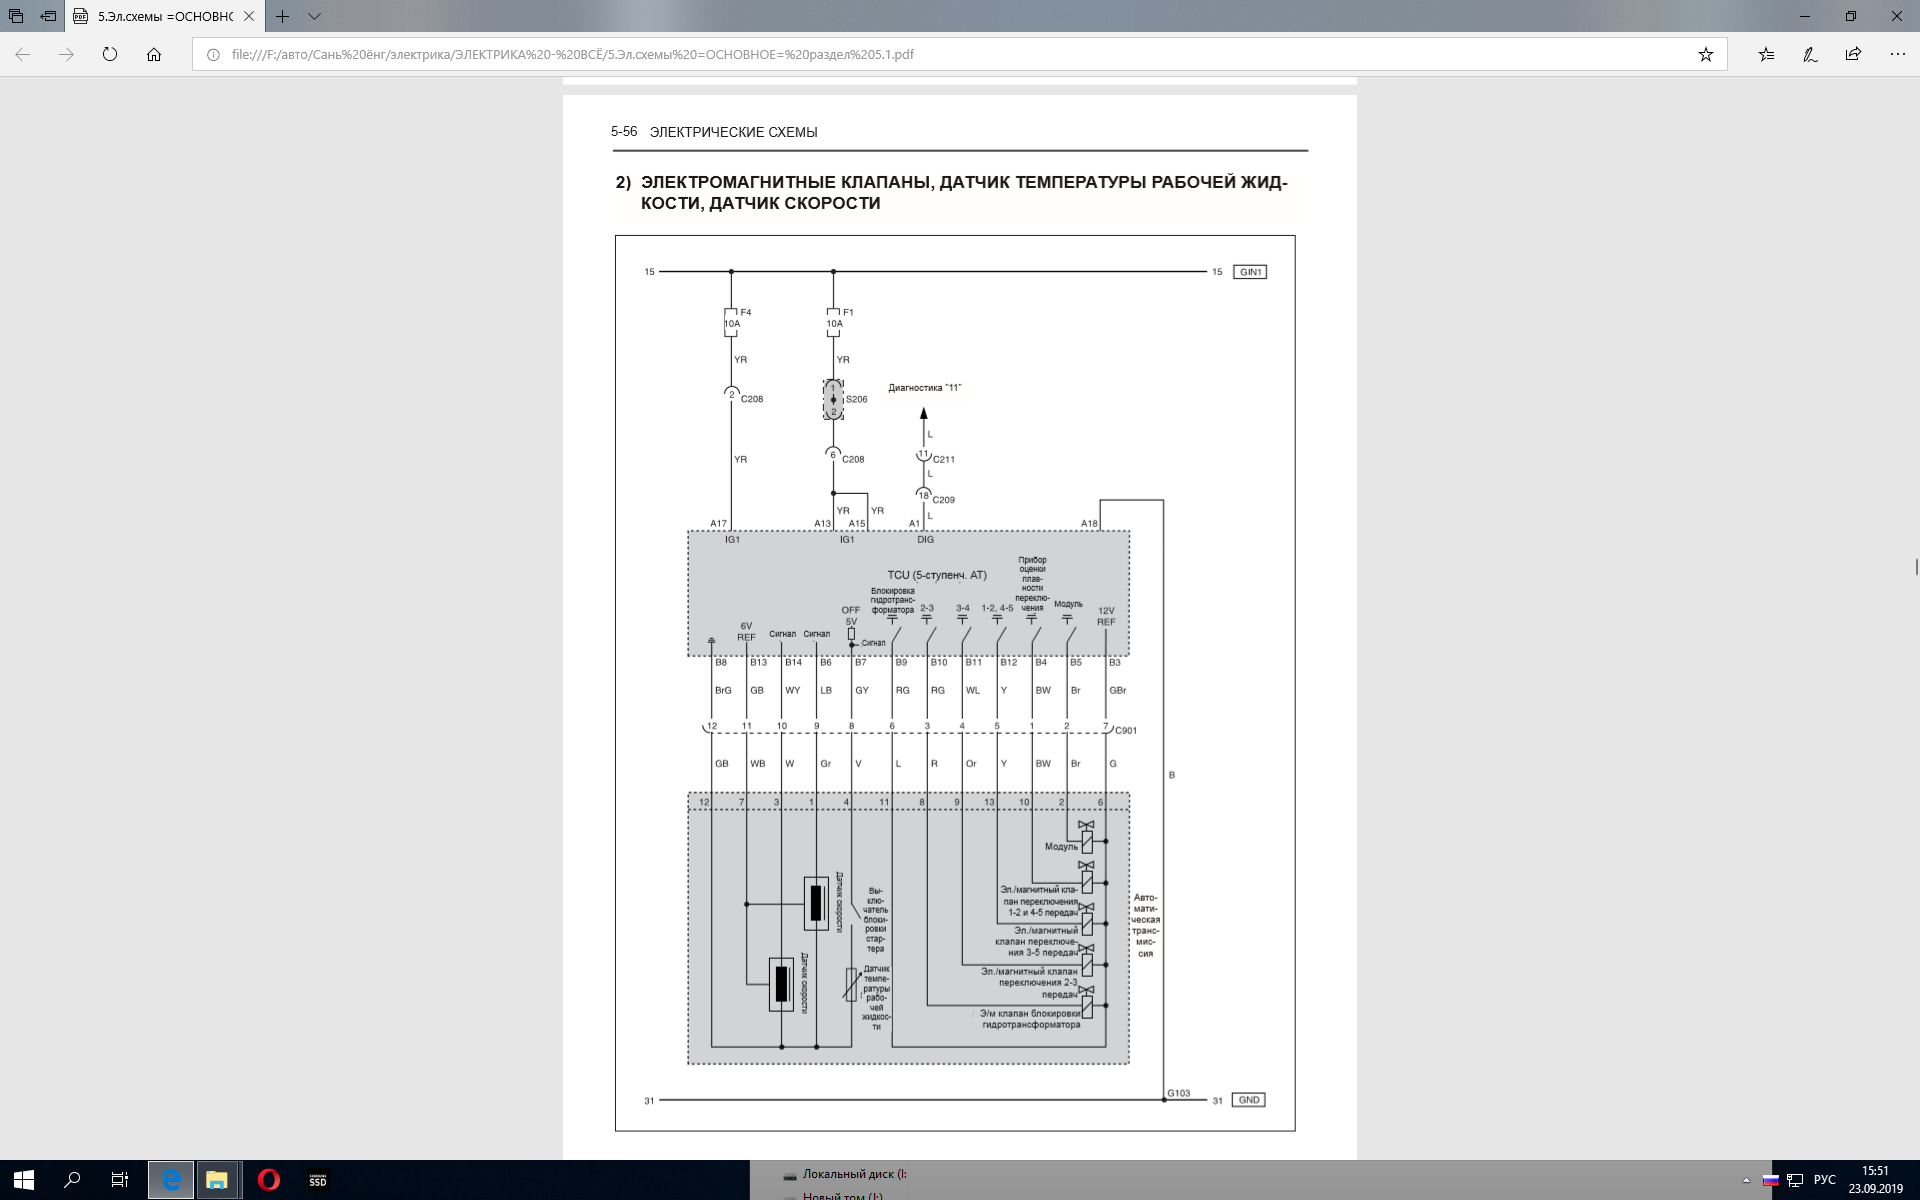Image resolution: width=1920 pixels, height=1200 pixels.
Task: Add page to favorites star
Action: [1705, 55]
